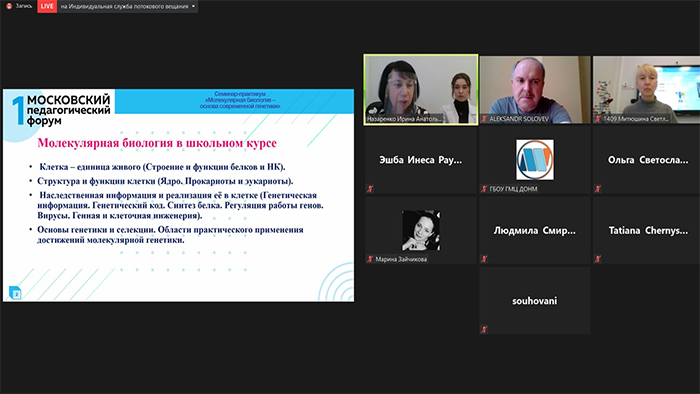The height and width of the screenshot is (394, 700).
Task: Click muted mic icon on Людмила Смир tile
Action: click(484, 259)
